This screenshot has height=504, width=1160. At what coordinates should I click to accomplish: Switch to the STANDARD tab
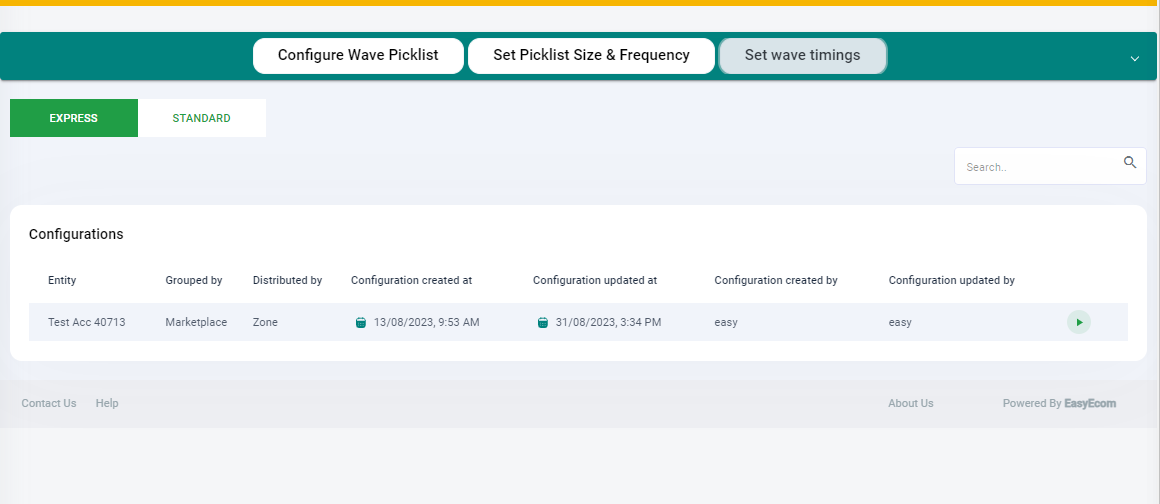coord(201,118)
